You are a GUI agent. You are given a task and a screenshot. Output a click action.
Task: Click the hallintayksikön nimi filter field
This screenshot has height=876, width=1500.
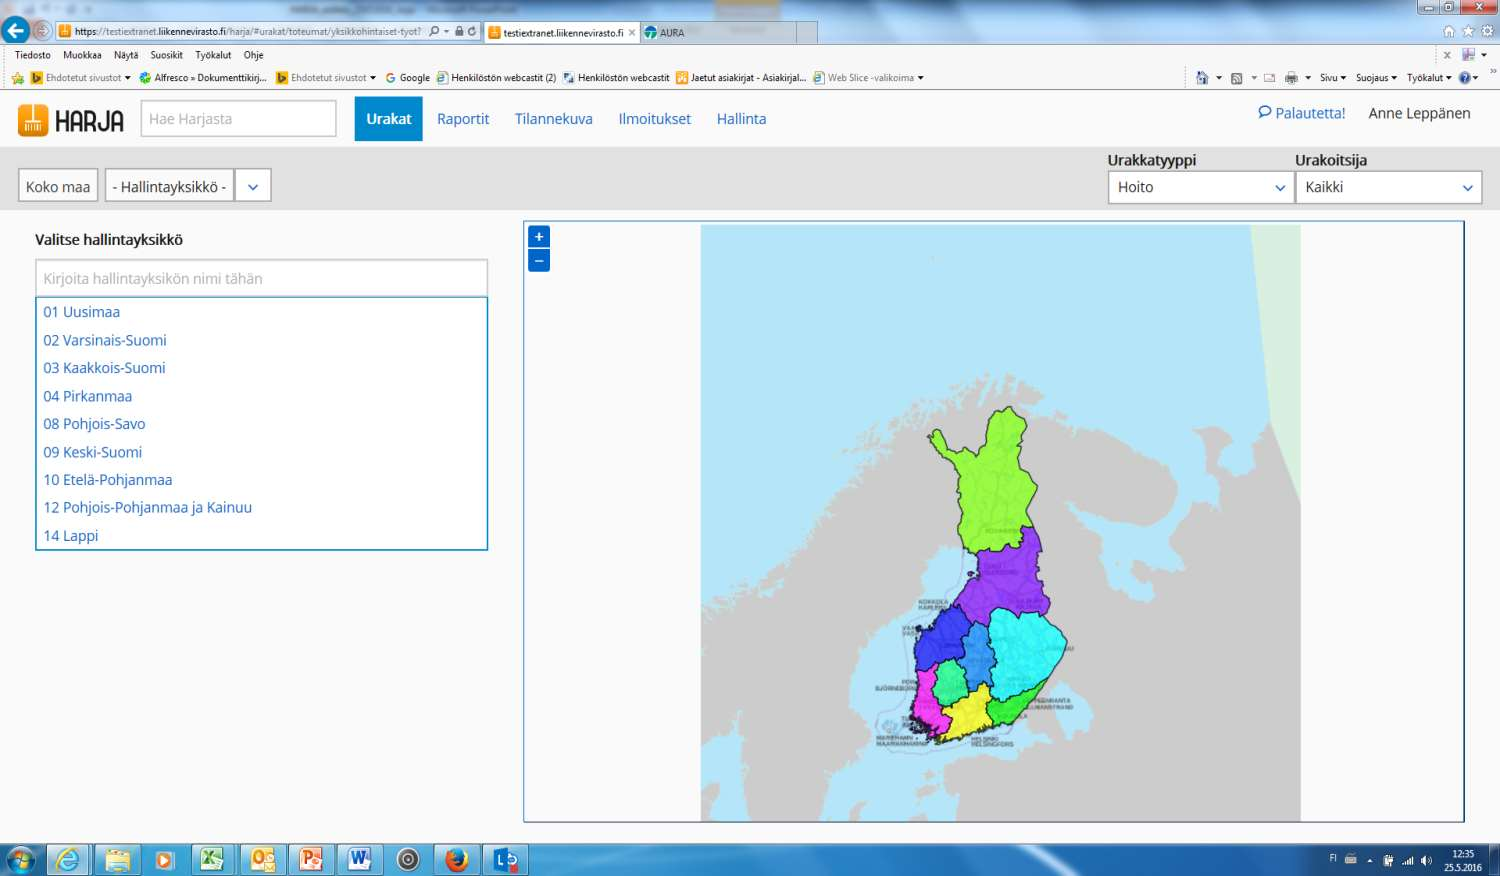click(x=261, y=278)
